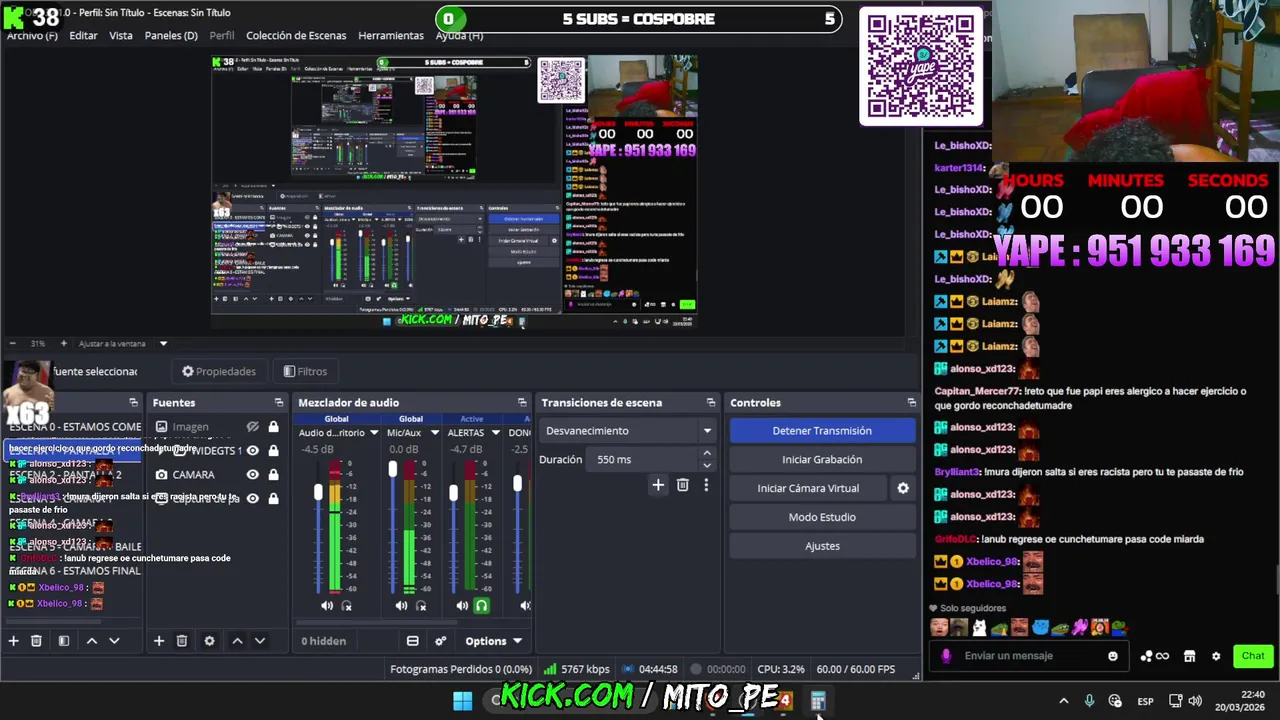Open scene filters icon in Escenas toolbar

point(64,641)
